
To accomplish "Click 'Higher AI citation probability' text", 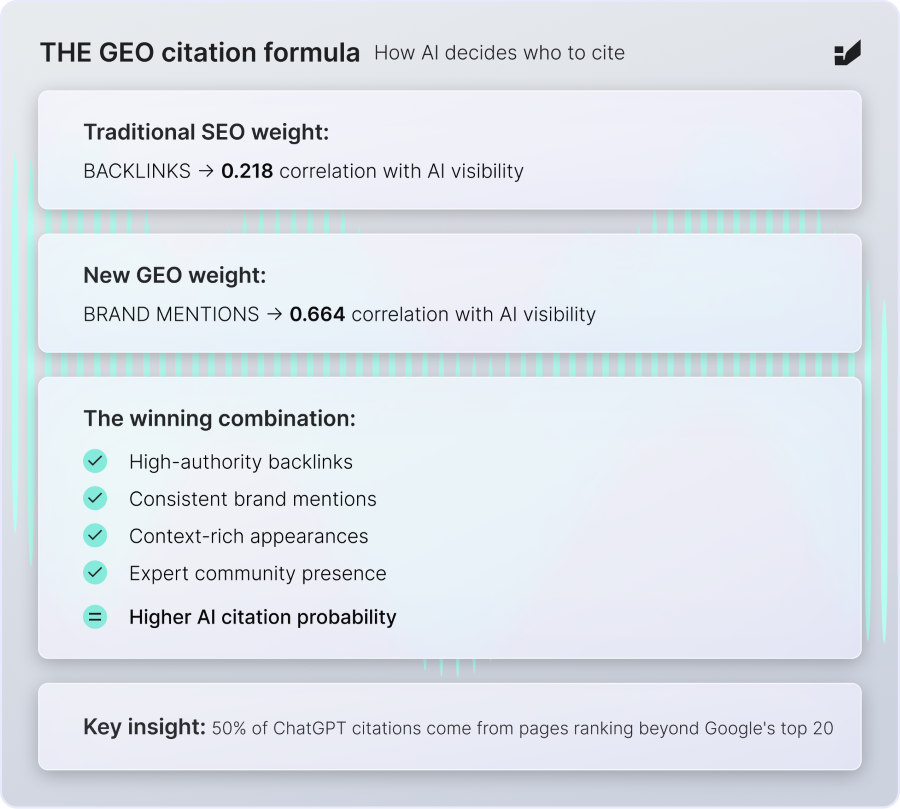I will [263, 617].
